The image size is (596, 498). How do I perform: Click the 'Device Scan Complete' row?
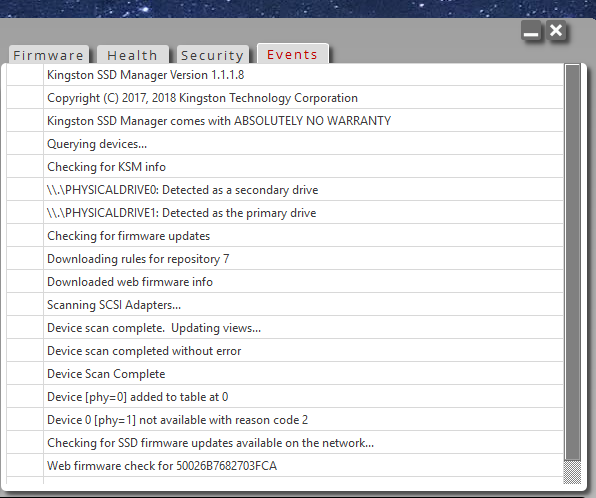[285, 374]
